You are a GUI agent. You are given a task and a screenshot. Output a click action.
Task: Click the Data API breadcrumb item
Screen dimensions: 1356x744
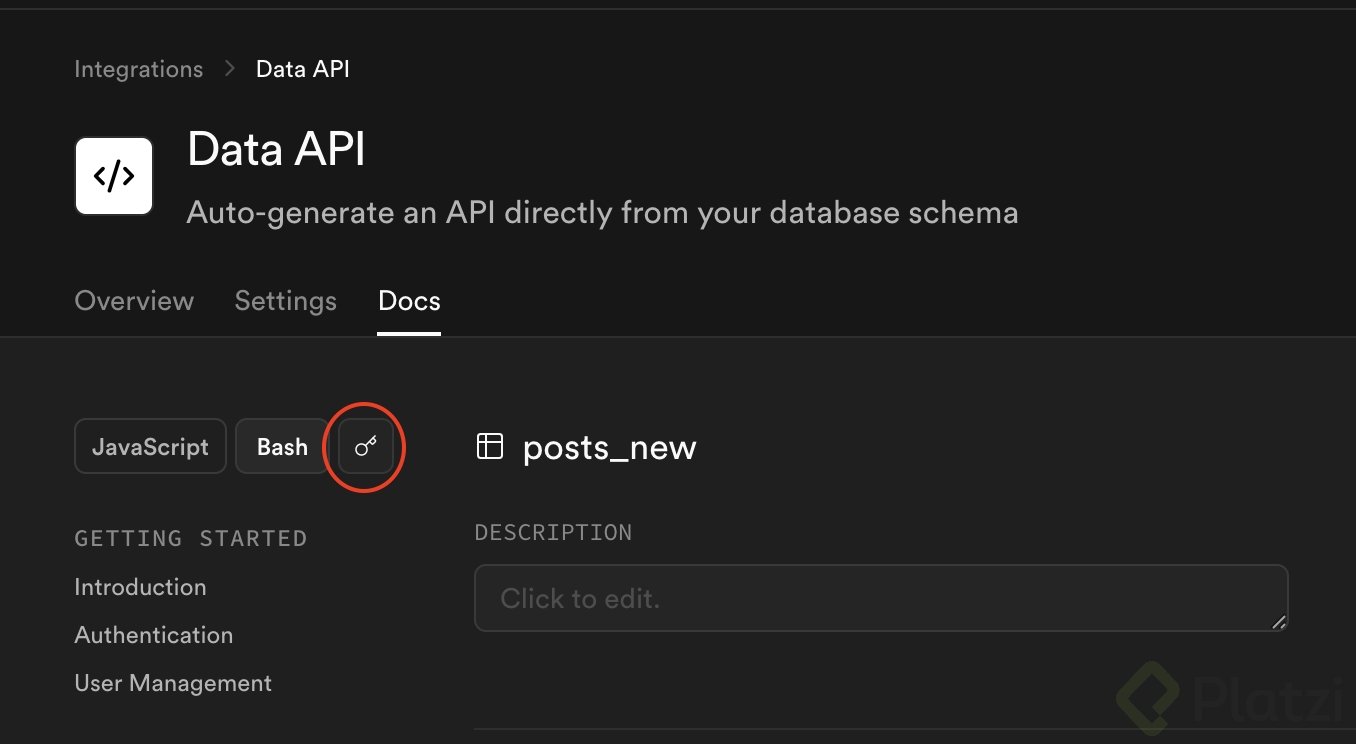pos(303,69)
